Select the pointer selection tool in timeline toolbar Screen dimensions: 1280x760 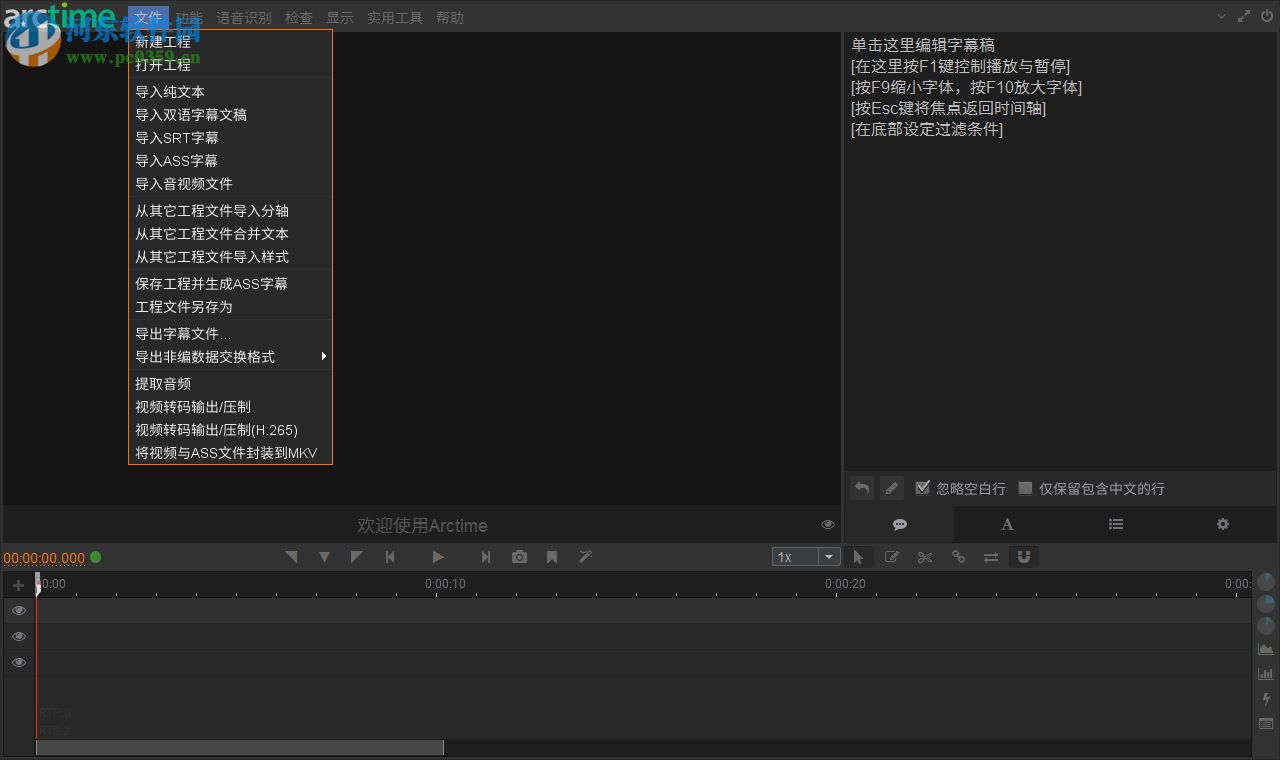[x=859, y=557]
